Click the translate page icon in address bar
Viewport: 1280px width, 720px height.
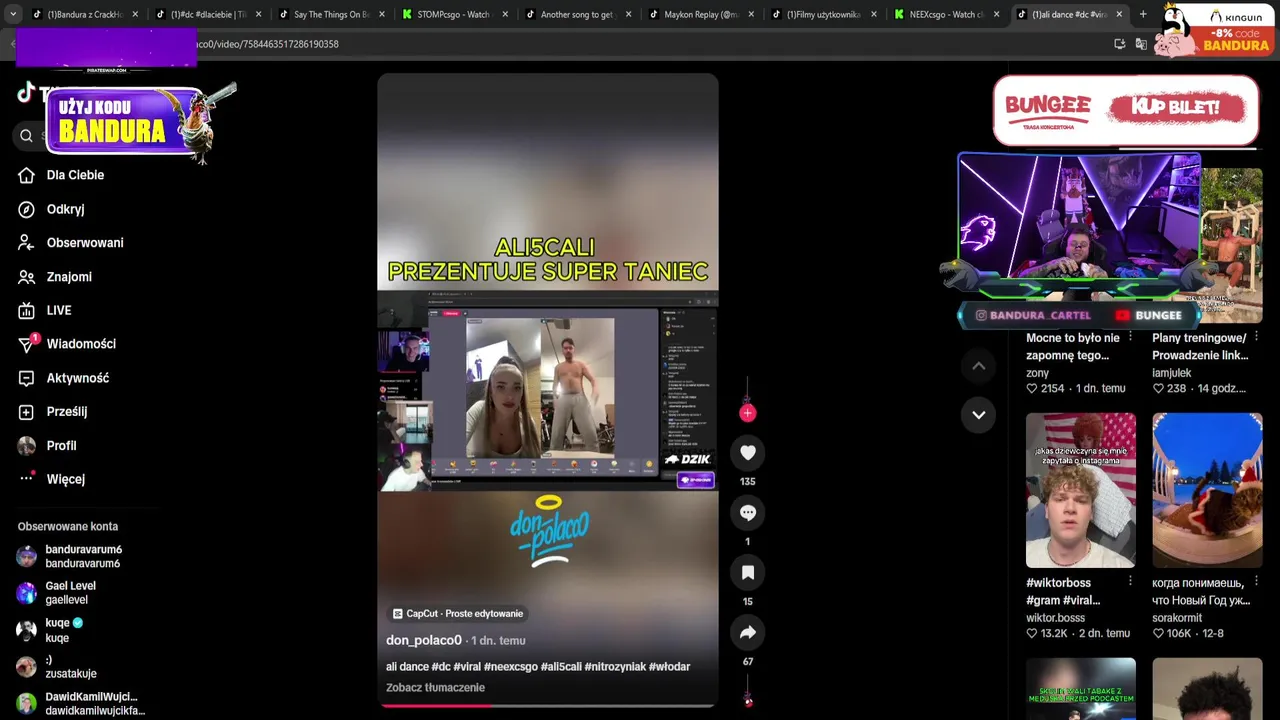point(1141,44)
